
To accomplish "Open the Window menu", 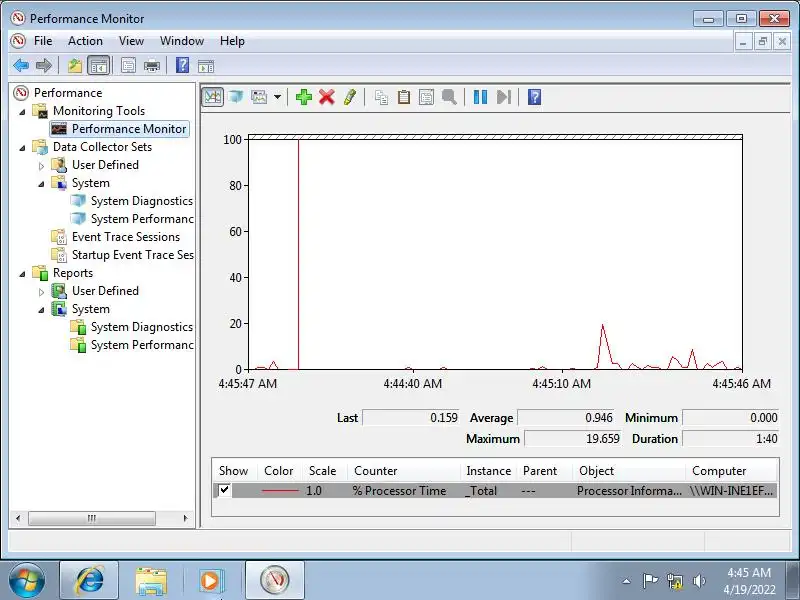I will click(x=182, y=41).
